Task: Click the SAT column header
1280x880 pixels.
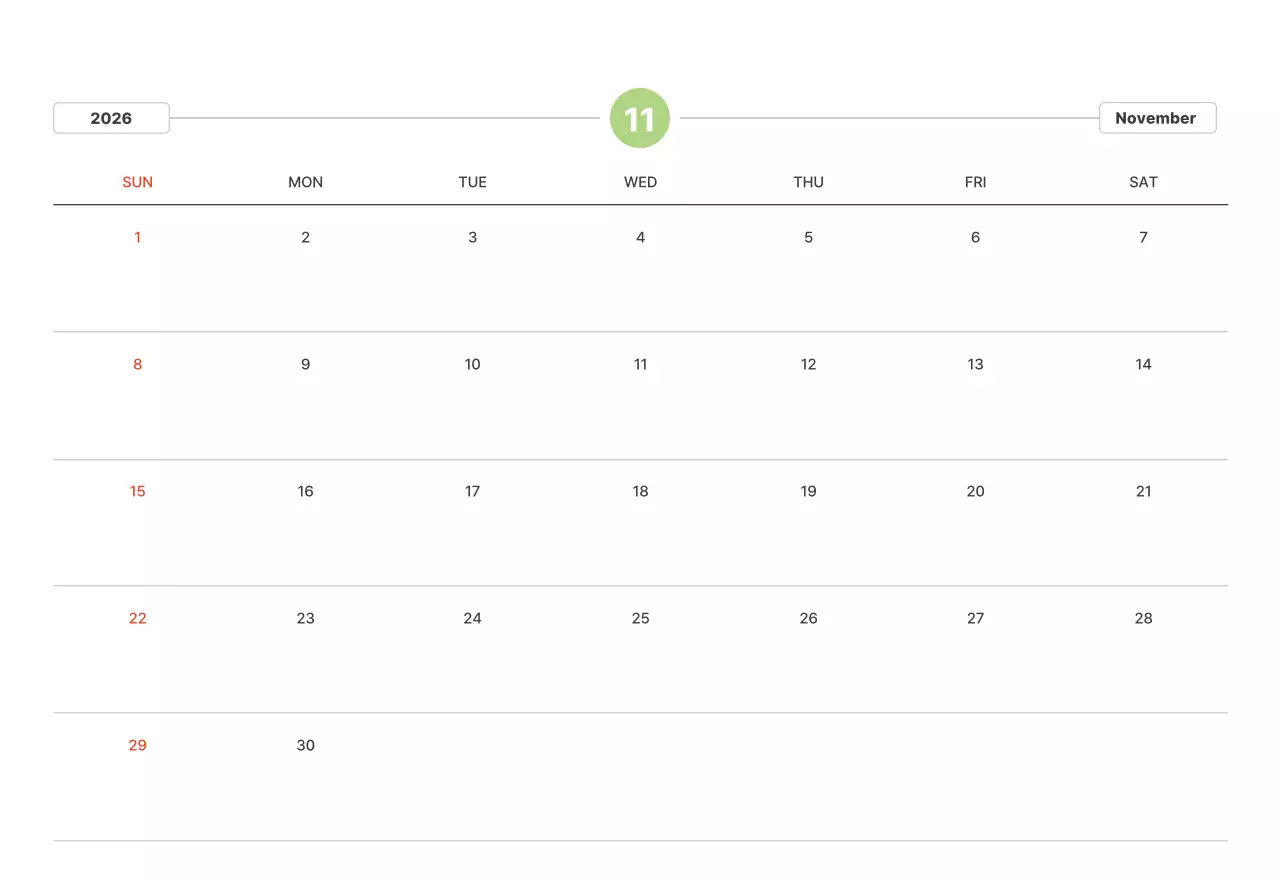Action: coord(1143,182)
